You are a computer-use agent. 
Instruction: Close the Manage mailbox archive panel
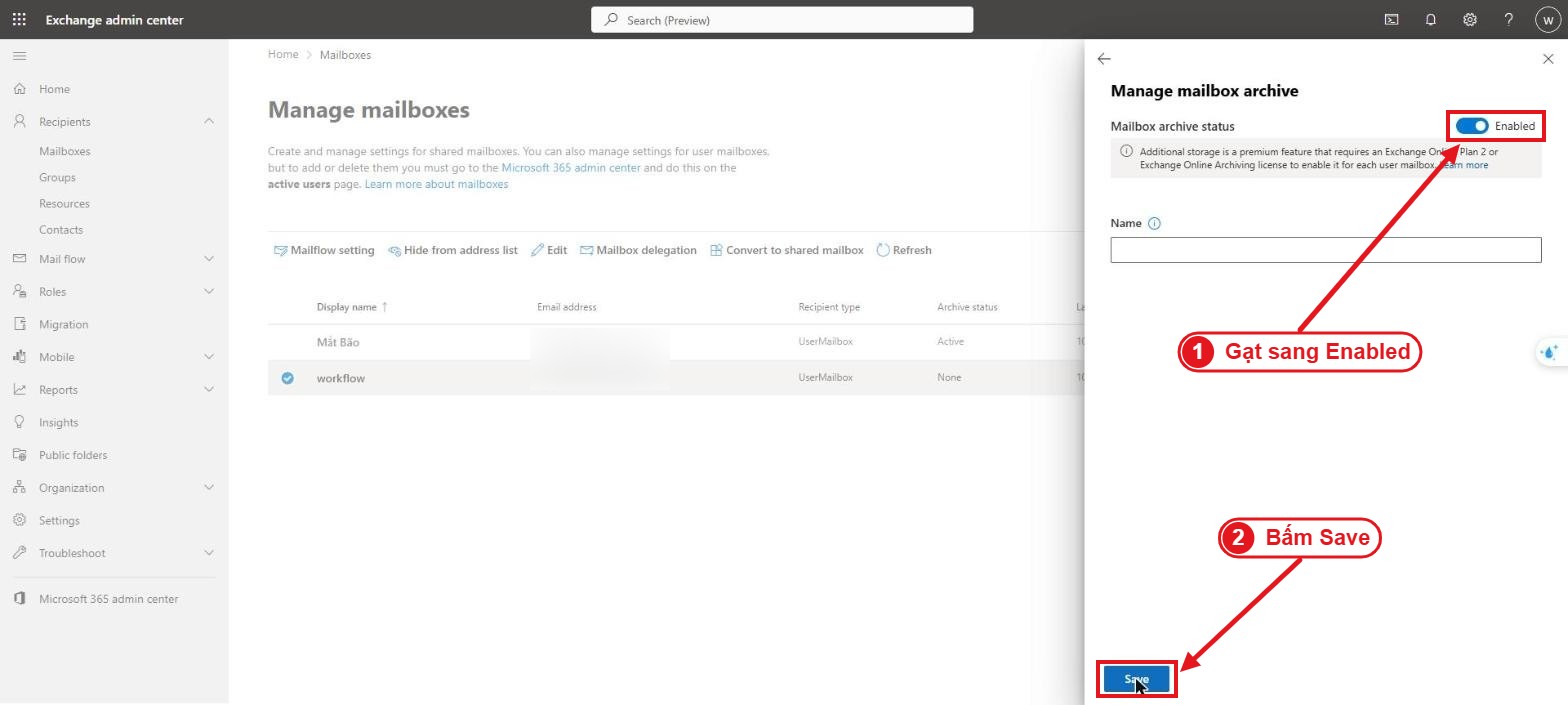pyautogui.click(x=1548, y=59)
